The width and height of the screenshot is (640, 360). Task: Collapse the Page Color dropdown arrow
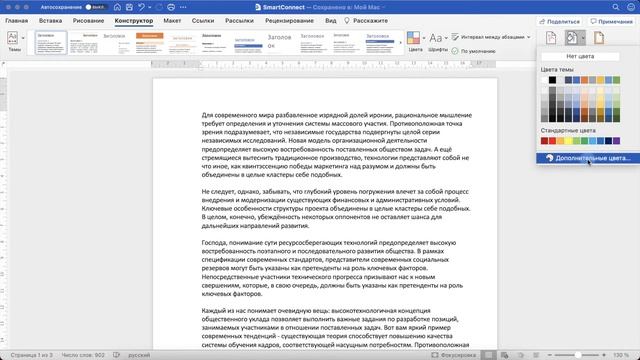[x=583, y=38]
